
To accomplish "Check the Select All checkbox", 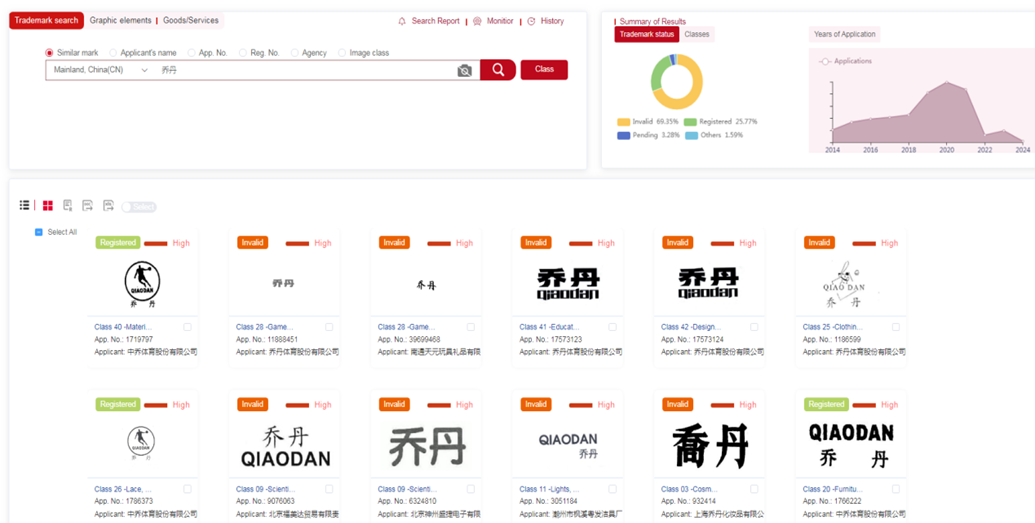I will [x=38, y=232].
